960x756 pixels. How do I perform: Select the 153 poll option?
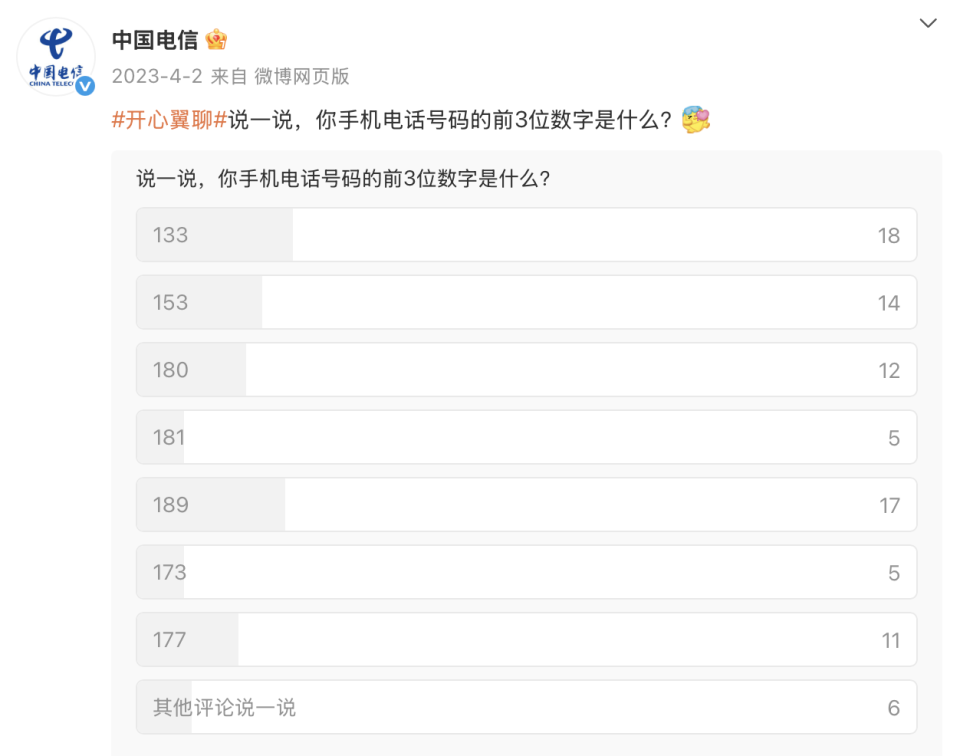526,302
